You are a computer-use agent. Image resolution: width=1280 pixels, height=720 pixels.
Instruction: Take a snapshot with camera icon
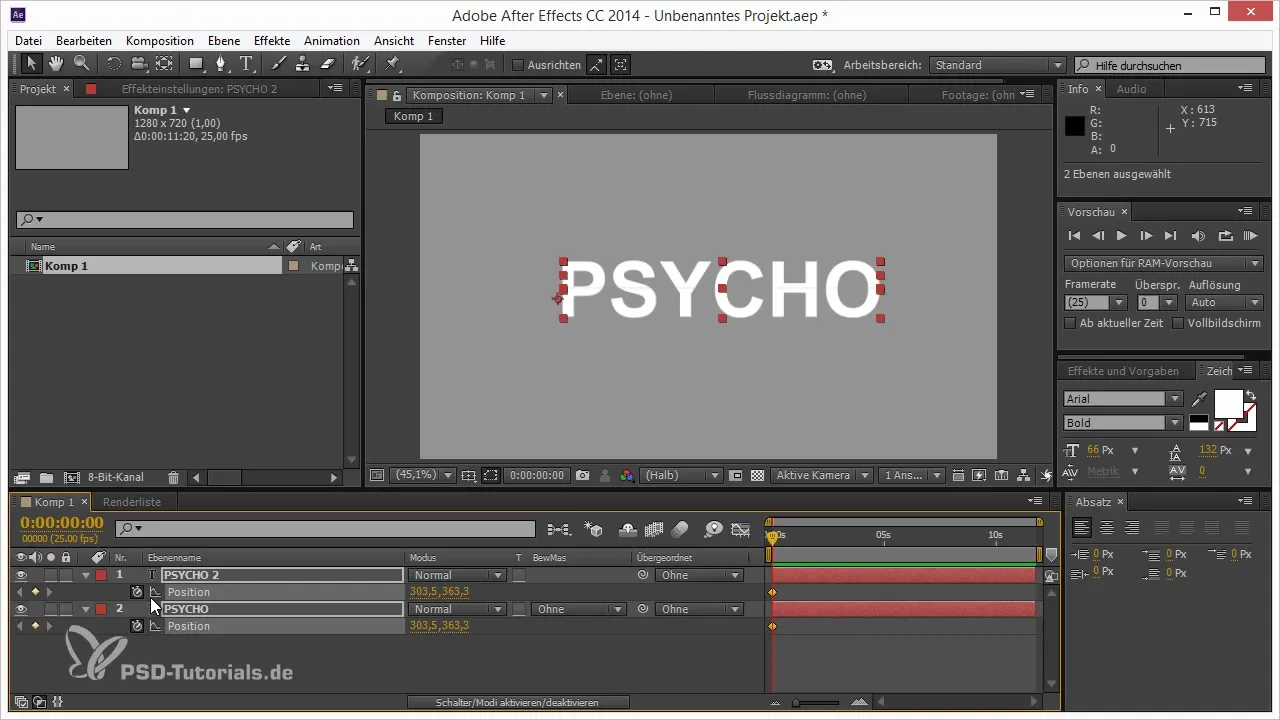coord(582,476)
